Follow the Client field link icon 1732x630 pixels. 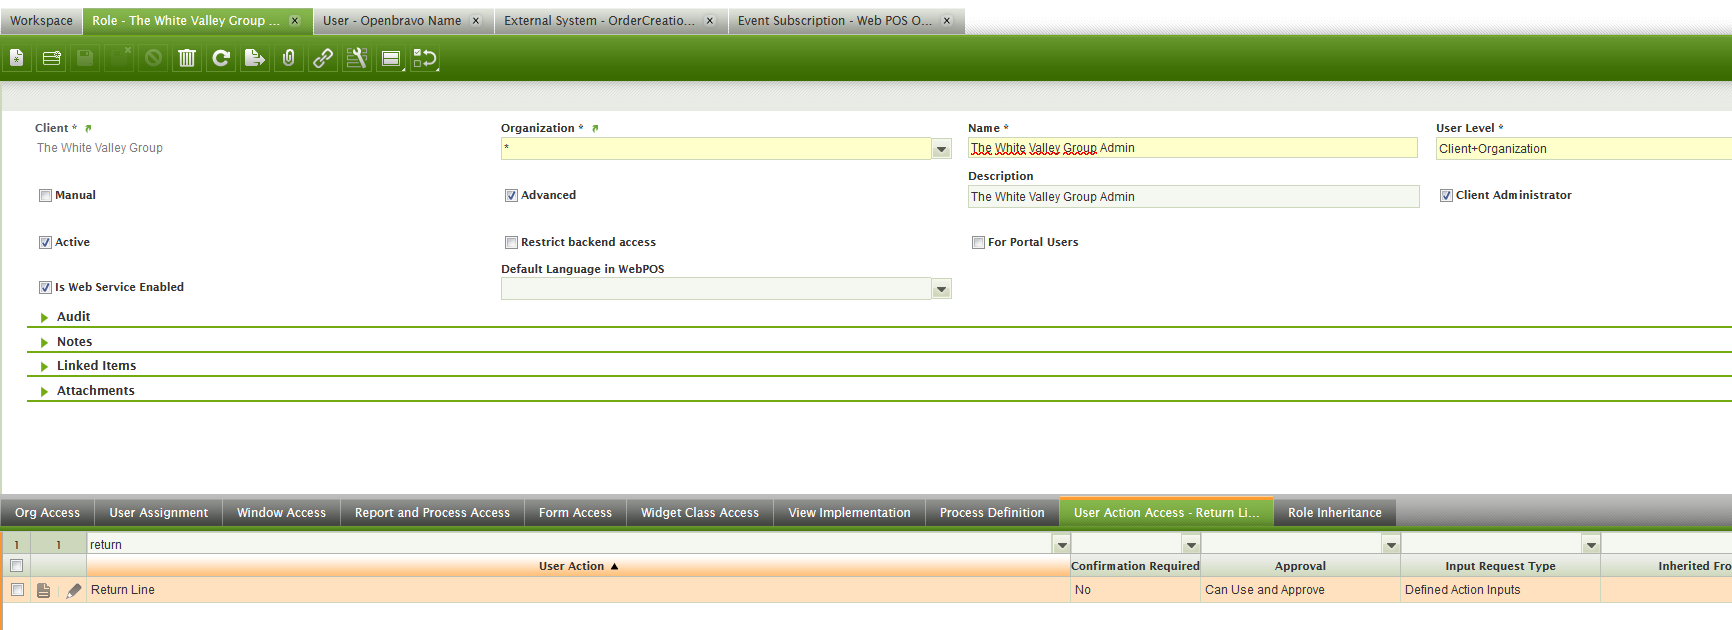point(88,128)
